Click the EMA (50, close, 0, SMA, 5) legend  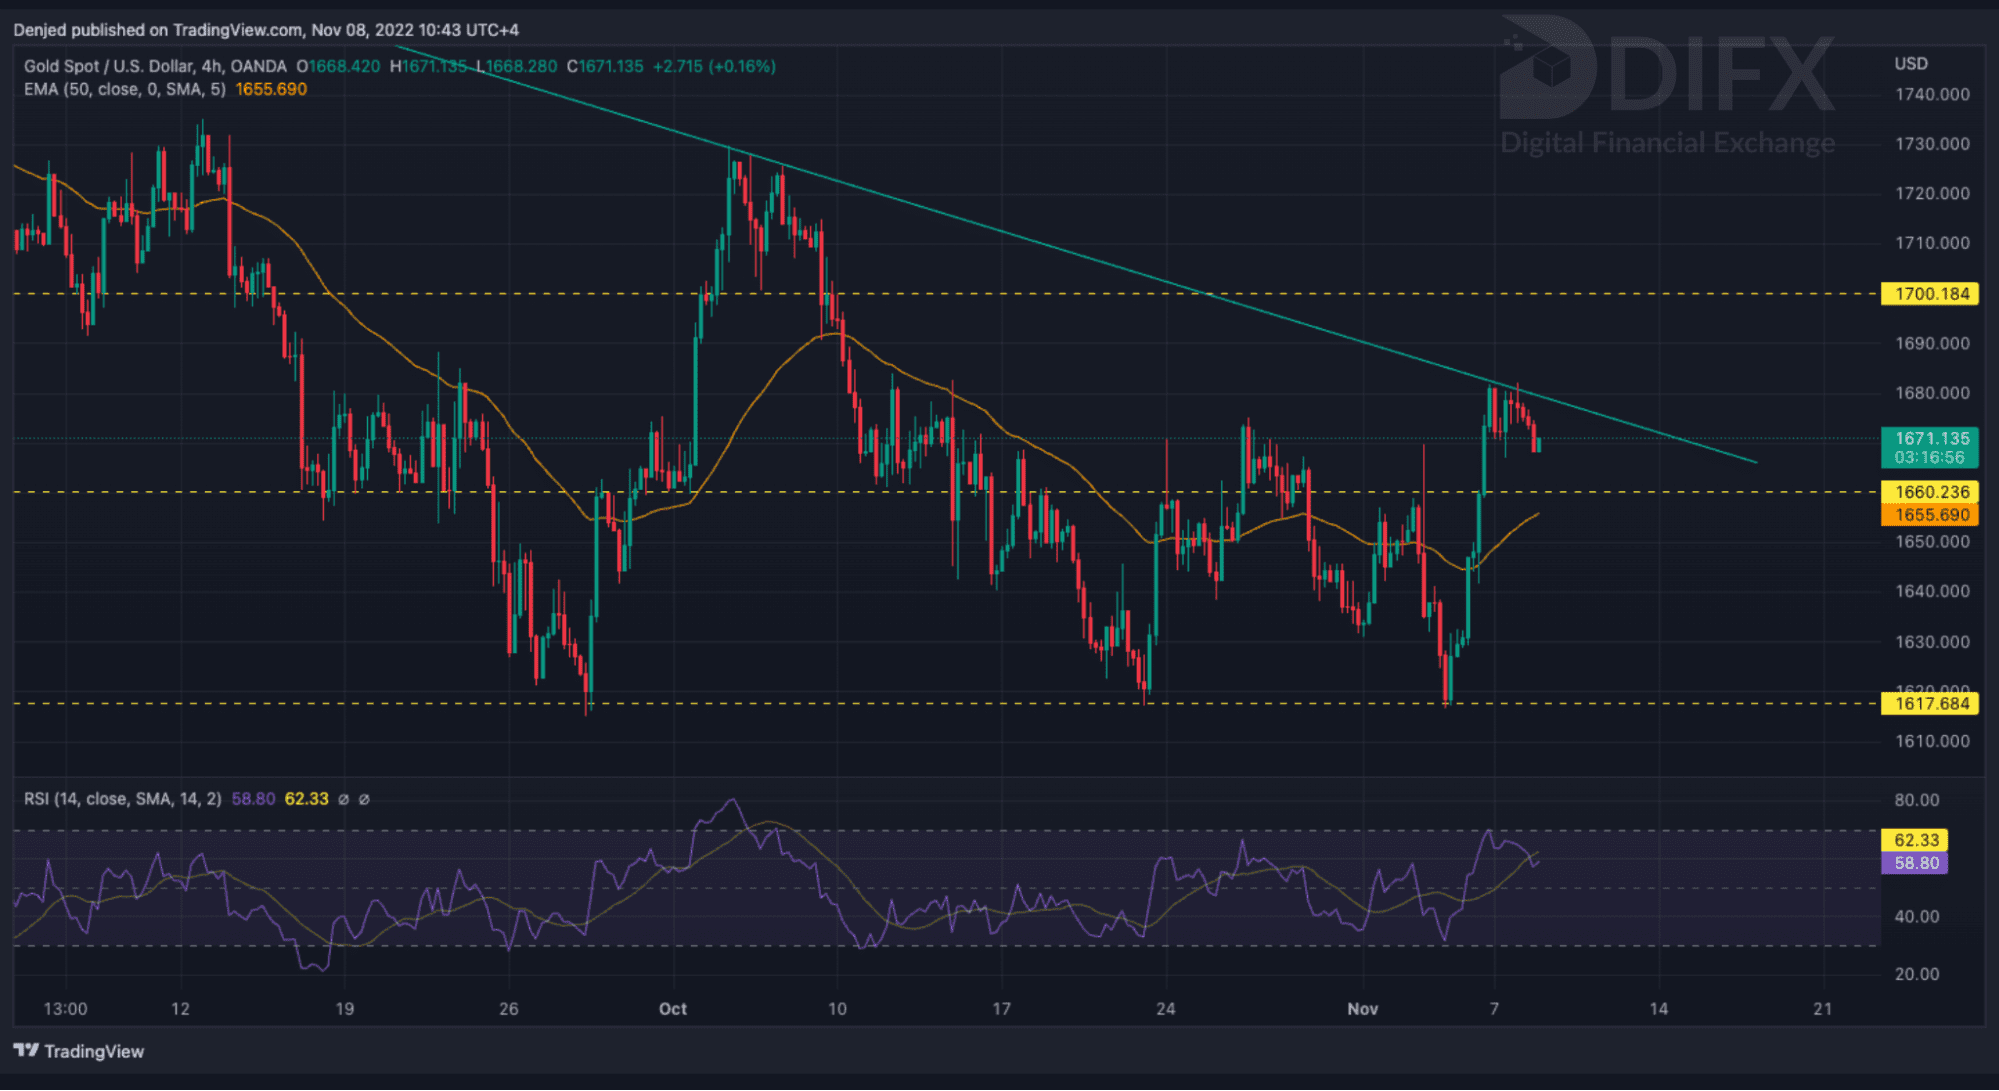coord(125,89)
